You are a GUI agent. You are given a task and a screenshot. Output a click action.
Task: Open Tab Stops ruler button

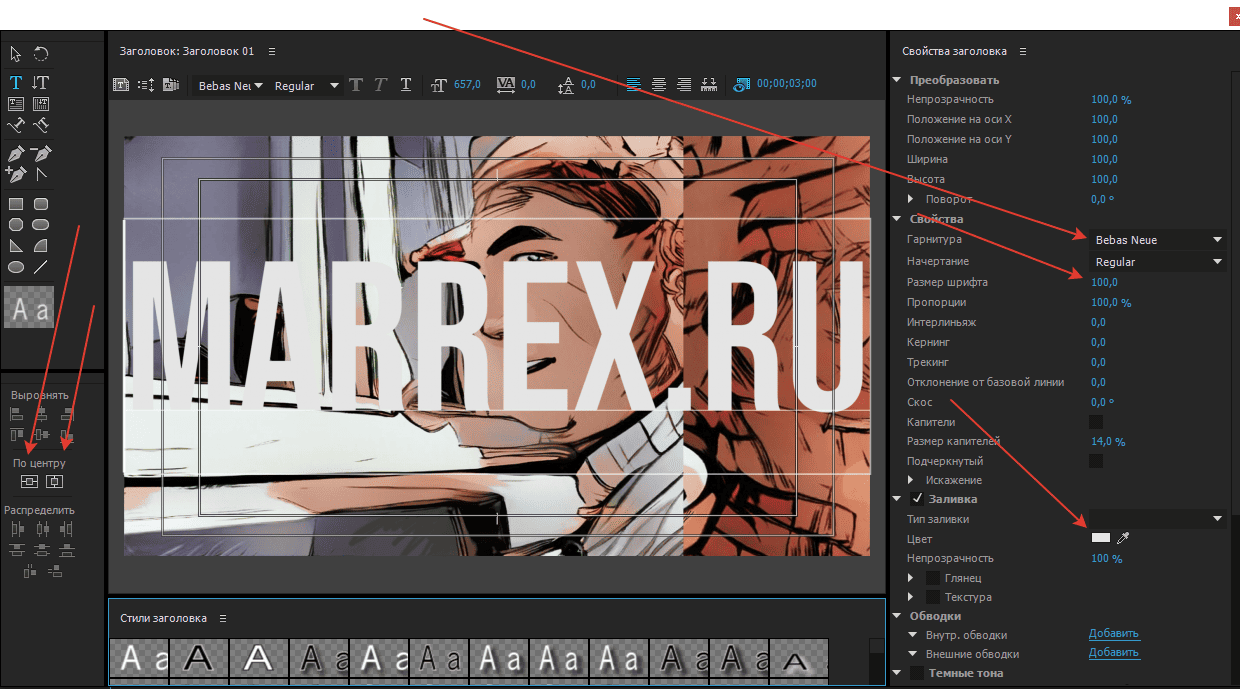click(710, 85)
